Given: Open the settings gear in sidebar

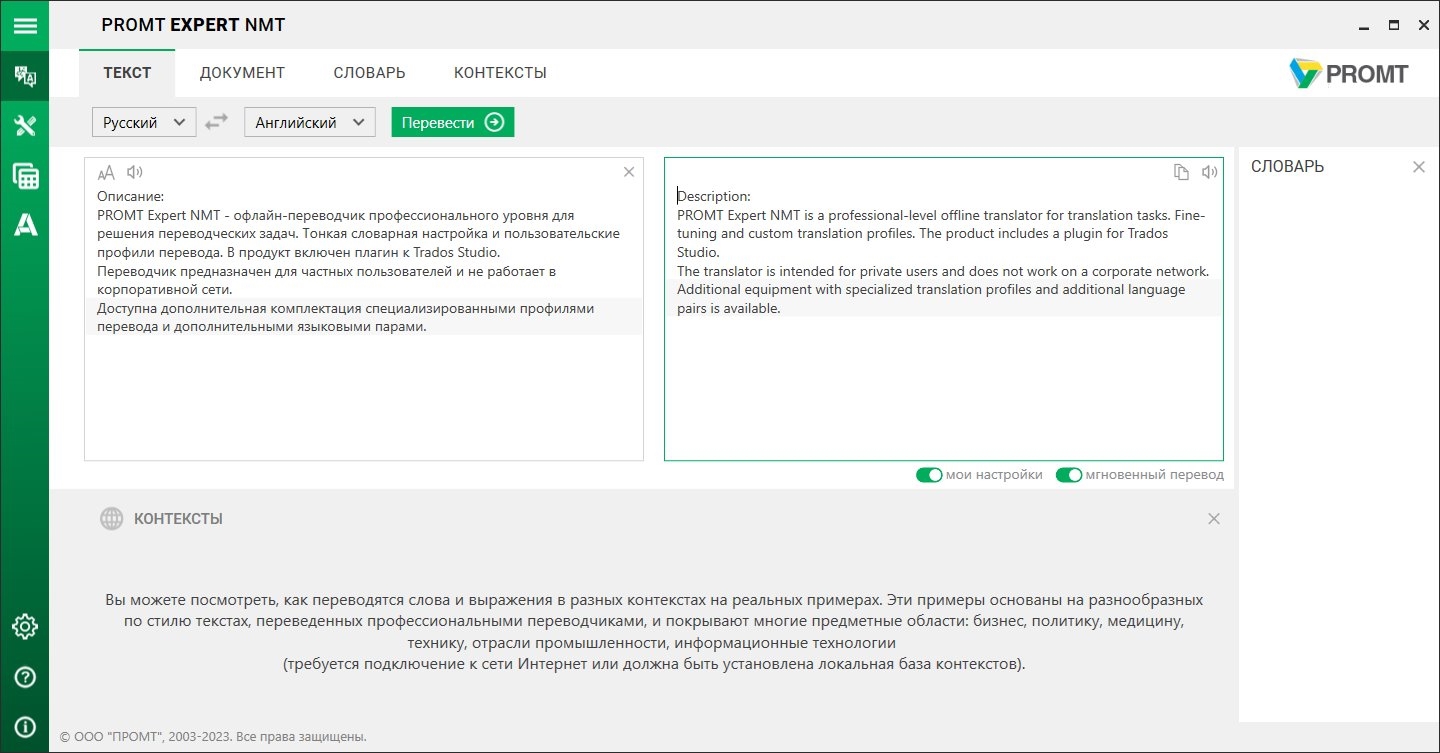Looking at the screenshot, I should (x=24, y=627).
